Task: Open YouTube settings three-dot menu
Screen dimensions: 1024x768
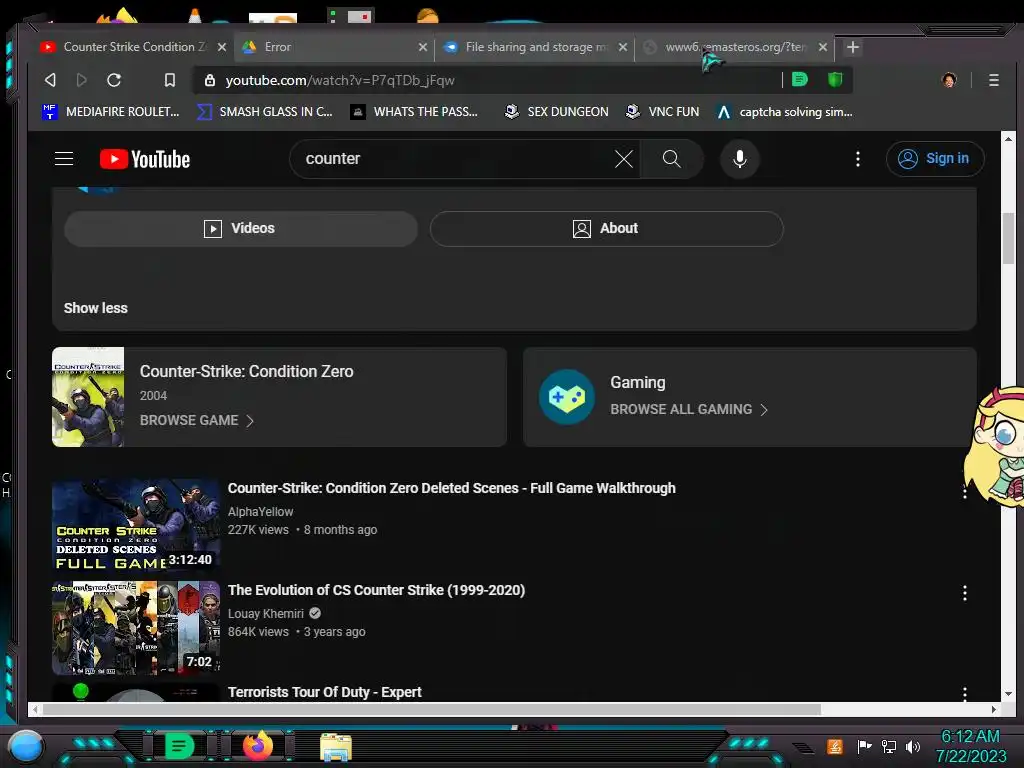Action: click(857, 159)
